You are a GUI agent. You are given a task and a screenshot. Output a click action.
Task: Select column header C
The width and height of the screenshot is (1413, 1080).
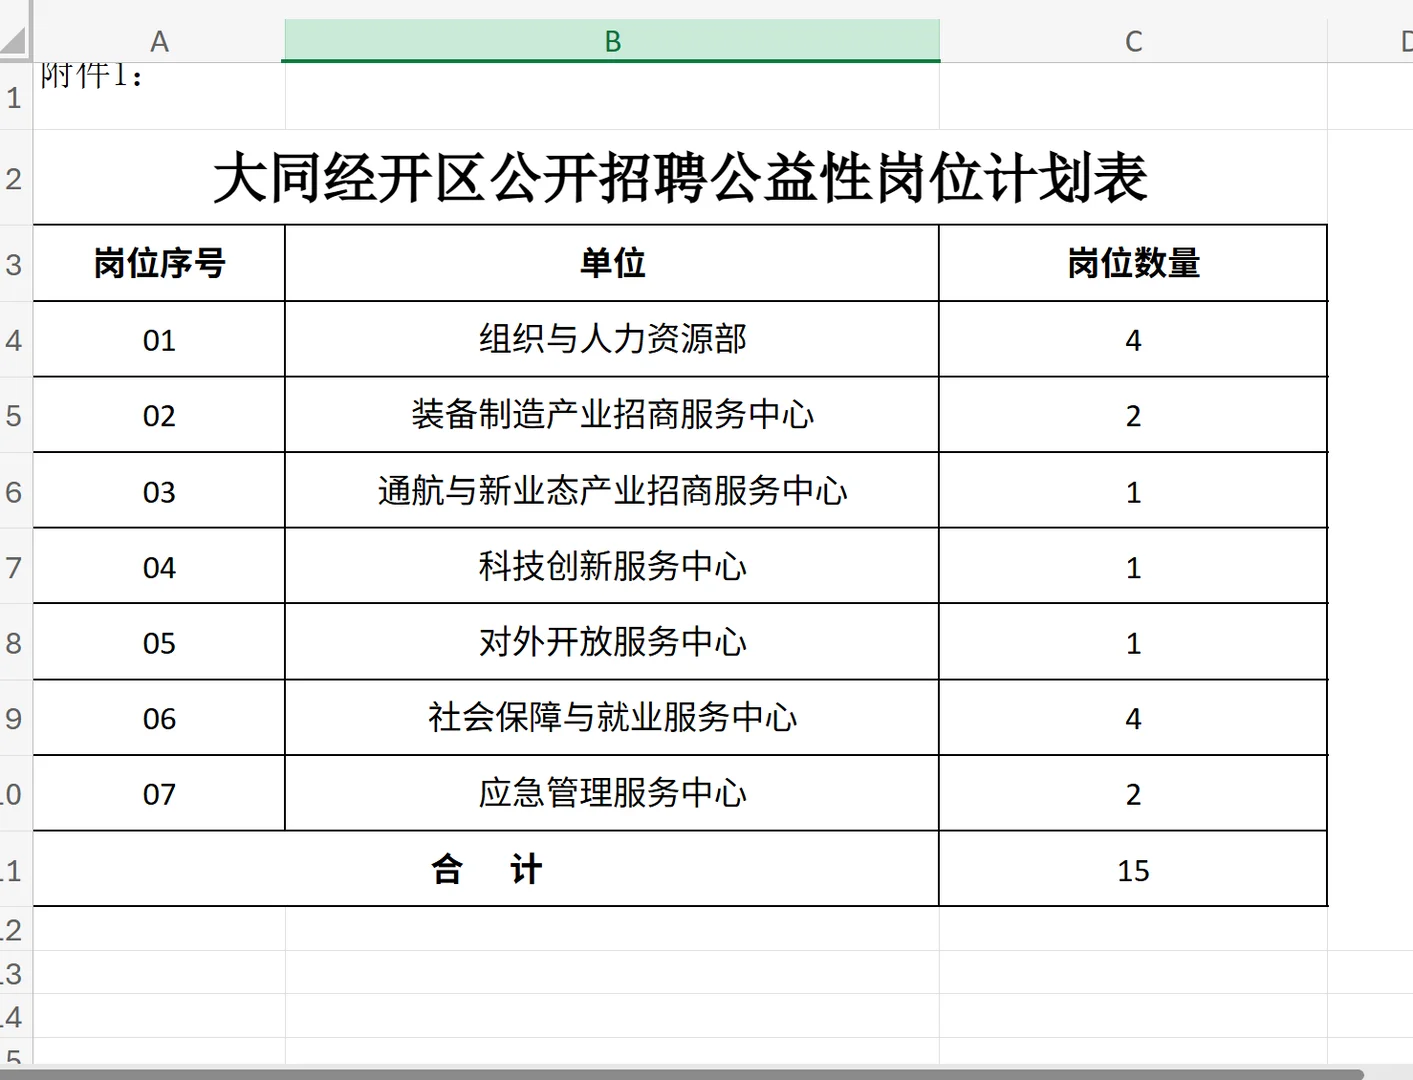pos(1133,41)
